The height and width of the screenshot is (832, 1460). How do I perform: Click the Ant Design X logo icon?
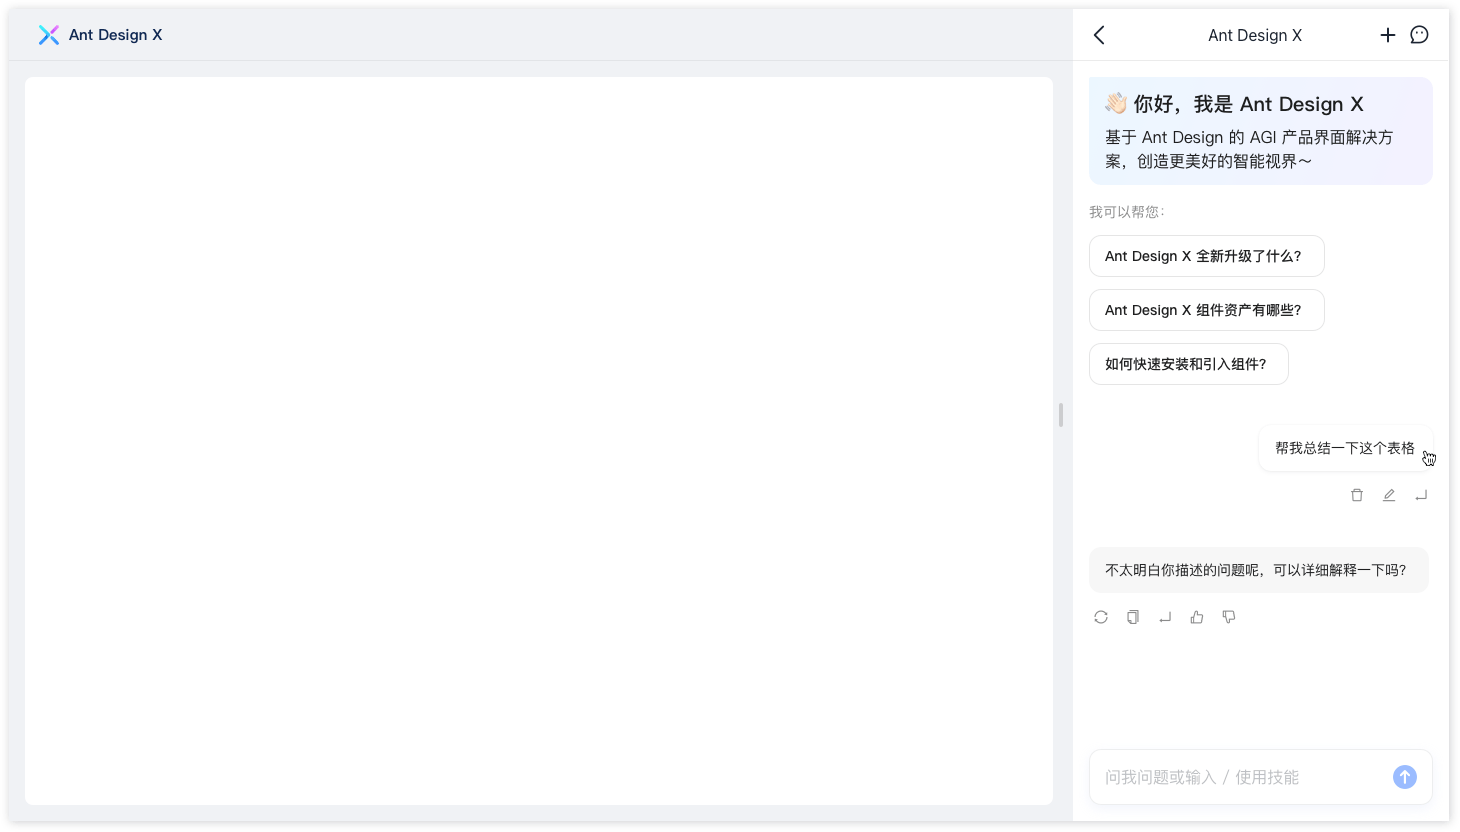click(x=48, y=35)
